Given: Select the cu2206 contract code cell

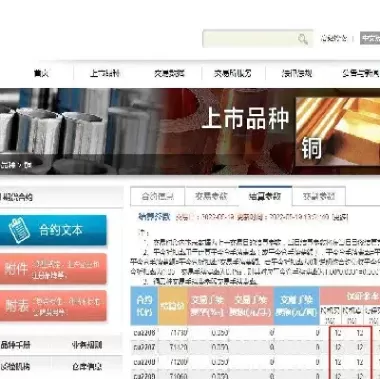Looking at the screenshot, I should click(x=144, y=333).
